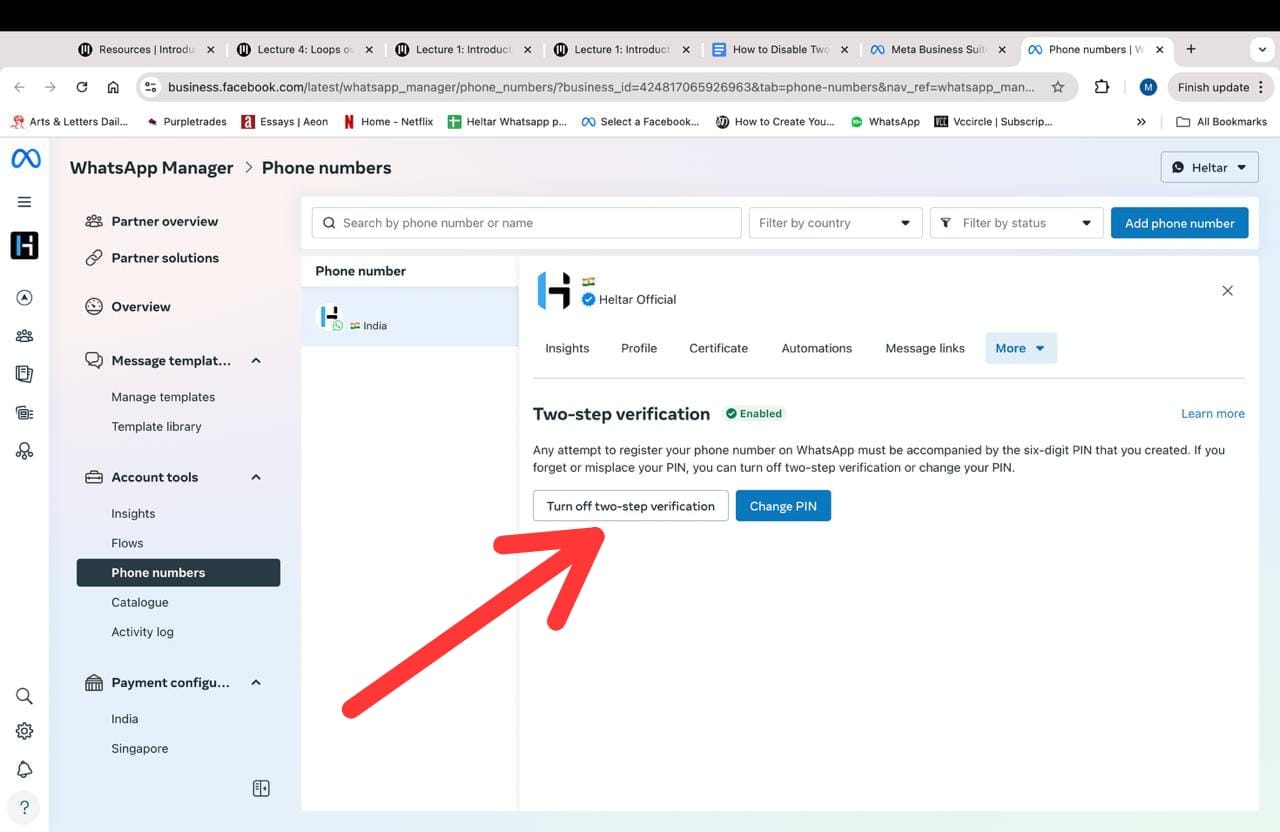Click the phone number search field

coord(526,223)
